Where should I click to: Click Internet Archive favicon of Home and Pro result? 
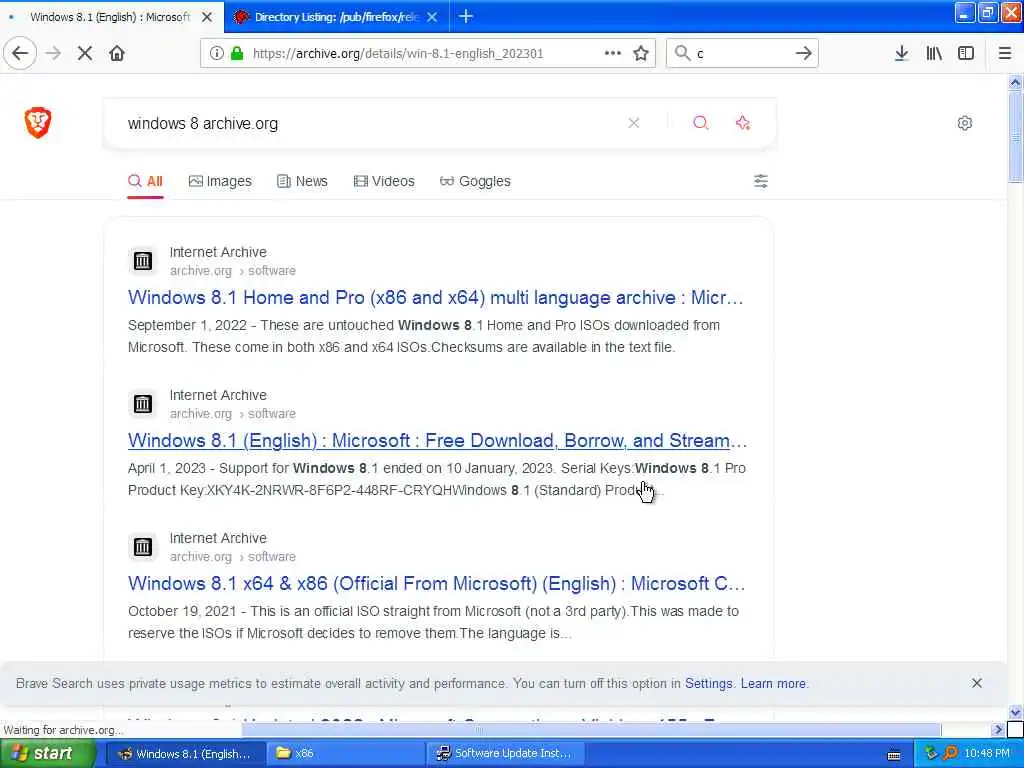click(142, 261)
